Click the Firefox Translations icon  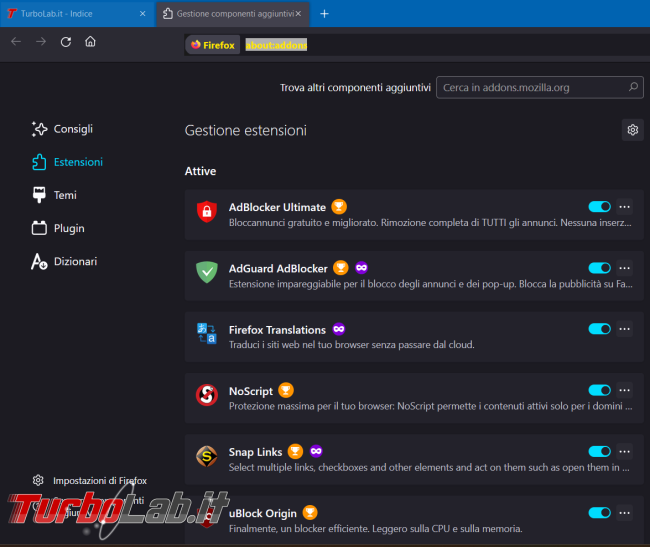pos(207,334)
